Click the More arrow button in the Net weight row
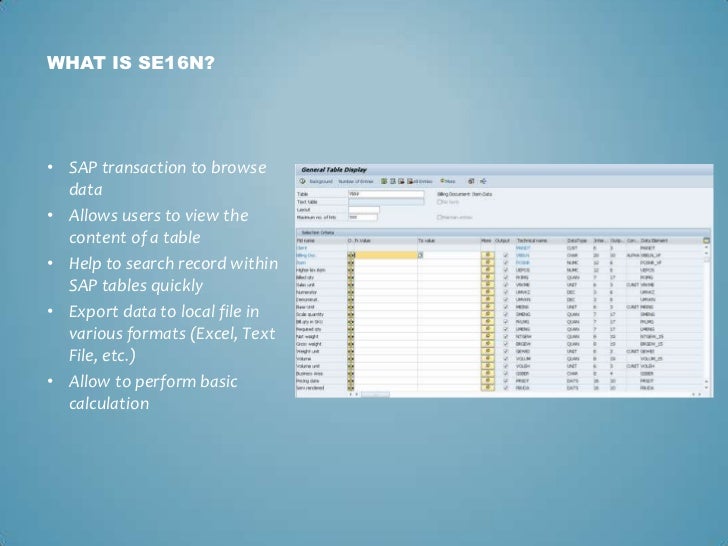The image size is (728, 546). coord(488,337)
